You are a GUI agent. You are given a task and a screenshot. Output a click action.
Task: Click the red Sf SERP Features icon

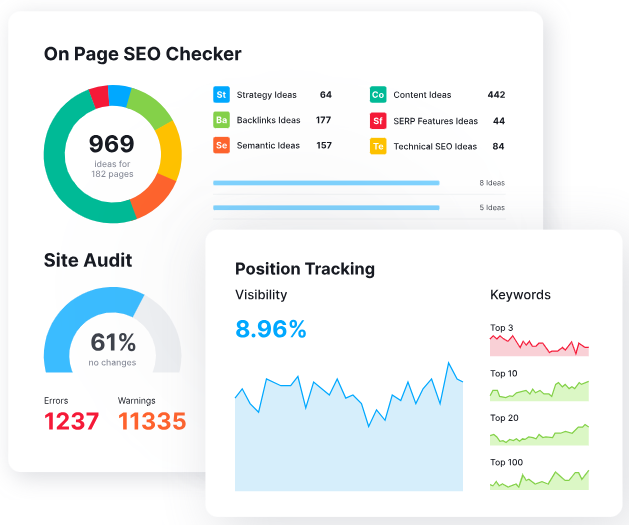click(x=378, y=121)
